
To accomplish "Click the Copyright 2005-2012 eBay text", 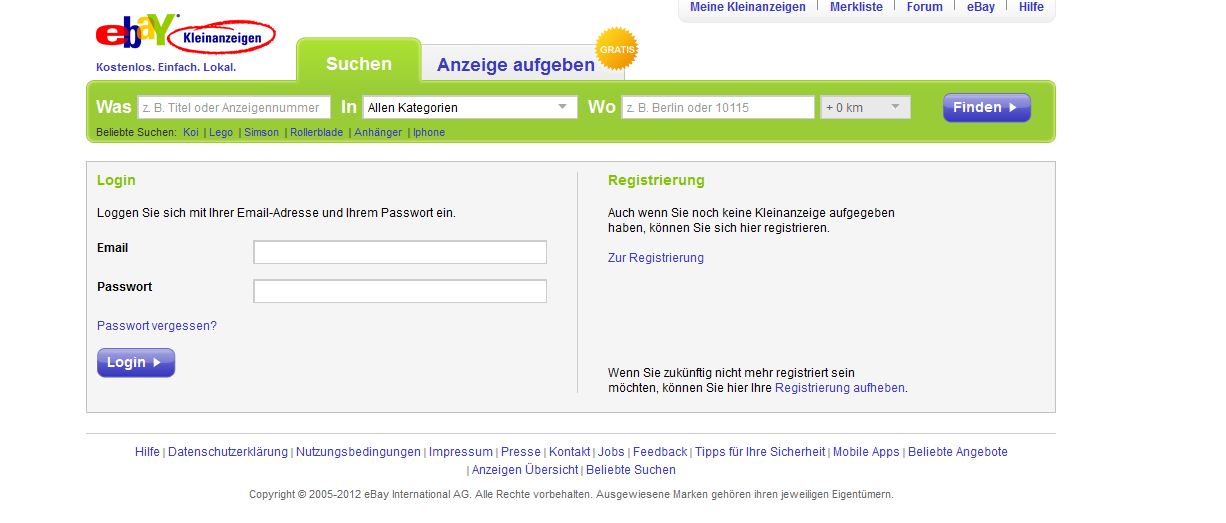I will 571,494.
